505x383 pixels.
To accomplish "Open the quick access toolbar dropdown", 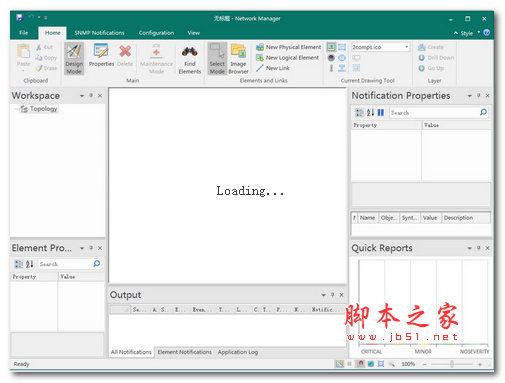I will pyautogui.click(x=46, y=17).
